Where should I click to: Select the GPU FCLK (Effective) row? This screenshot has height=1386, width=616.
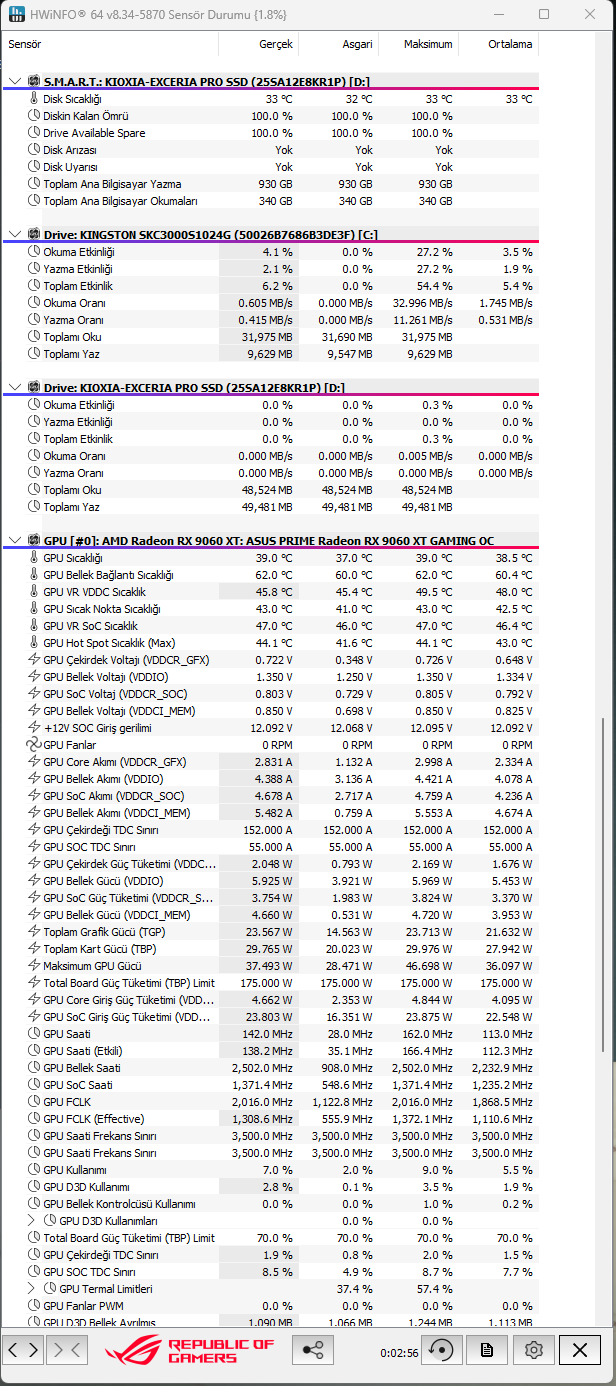[x=271, y=1119]
